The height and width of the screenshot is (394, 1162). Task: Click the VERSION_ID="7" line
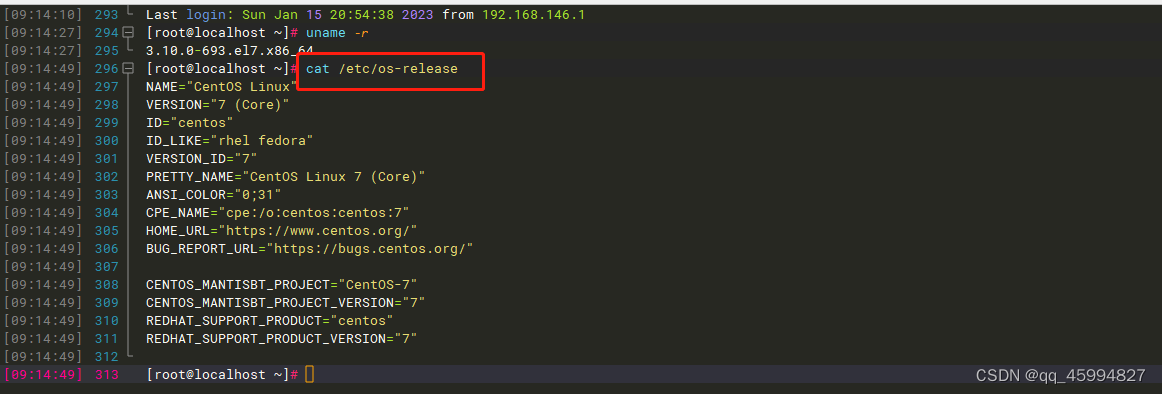coord(202,158)
